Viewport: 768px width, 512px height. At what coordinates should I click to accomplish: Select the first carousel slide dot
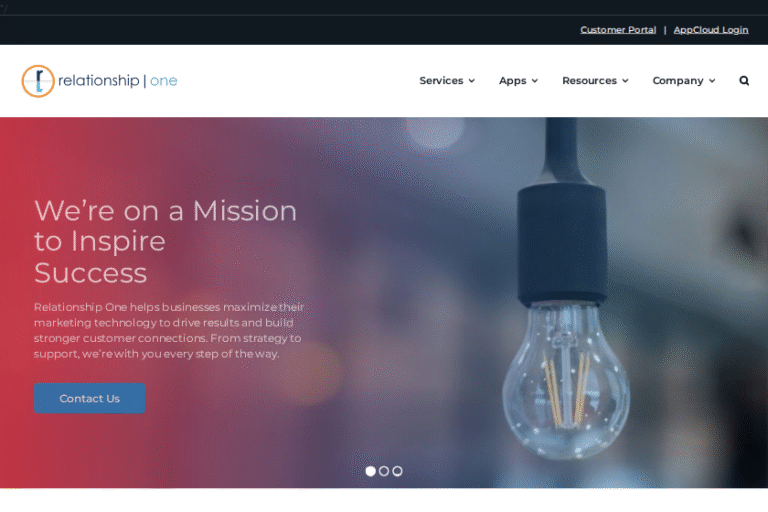[371, 471]
